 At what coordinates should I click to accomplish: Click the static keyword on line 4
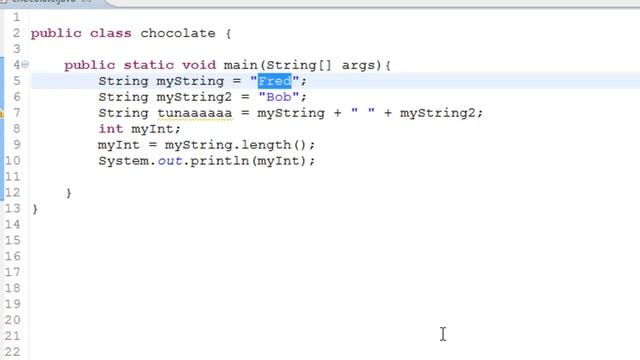(149, 65)
